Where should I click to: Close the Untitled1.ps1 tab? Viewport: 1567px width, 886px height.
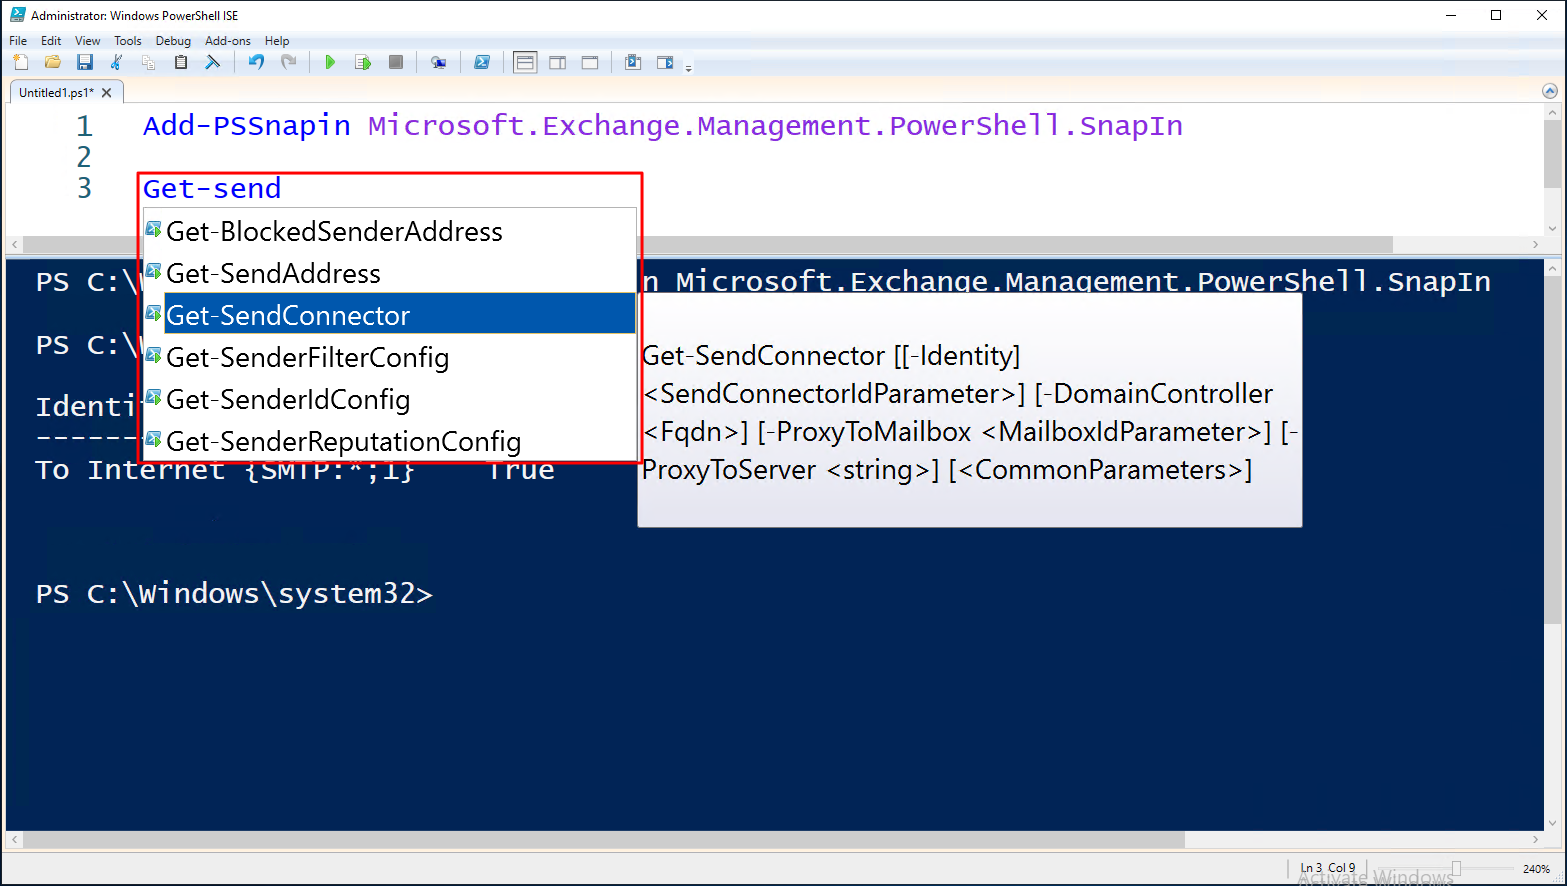(x=107, y=92)
